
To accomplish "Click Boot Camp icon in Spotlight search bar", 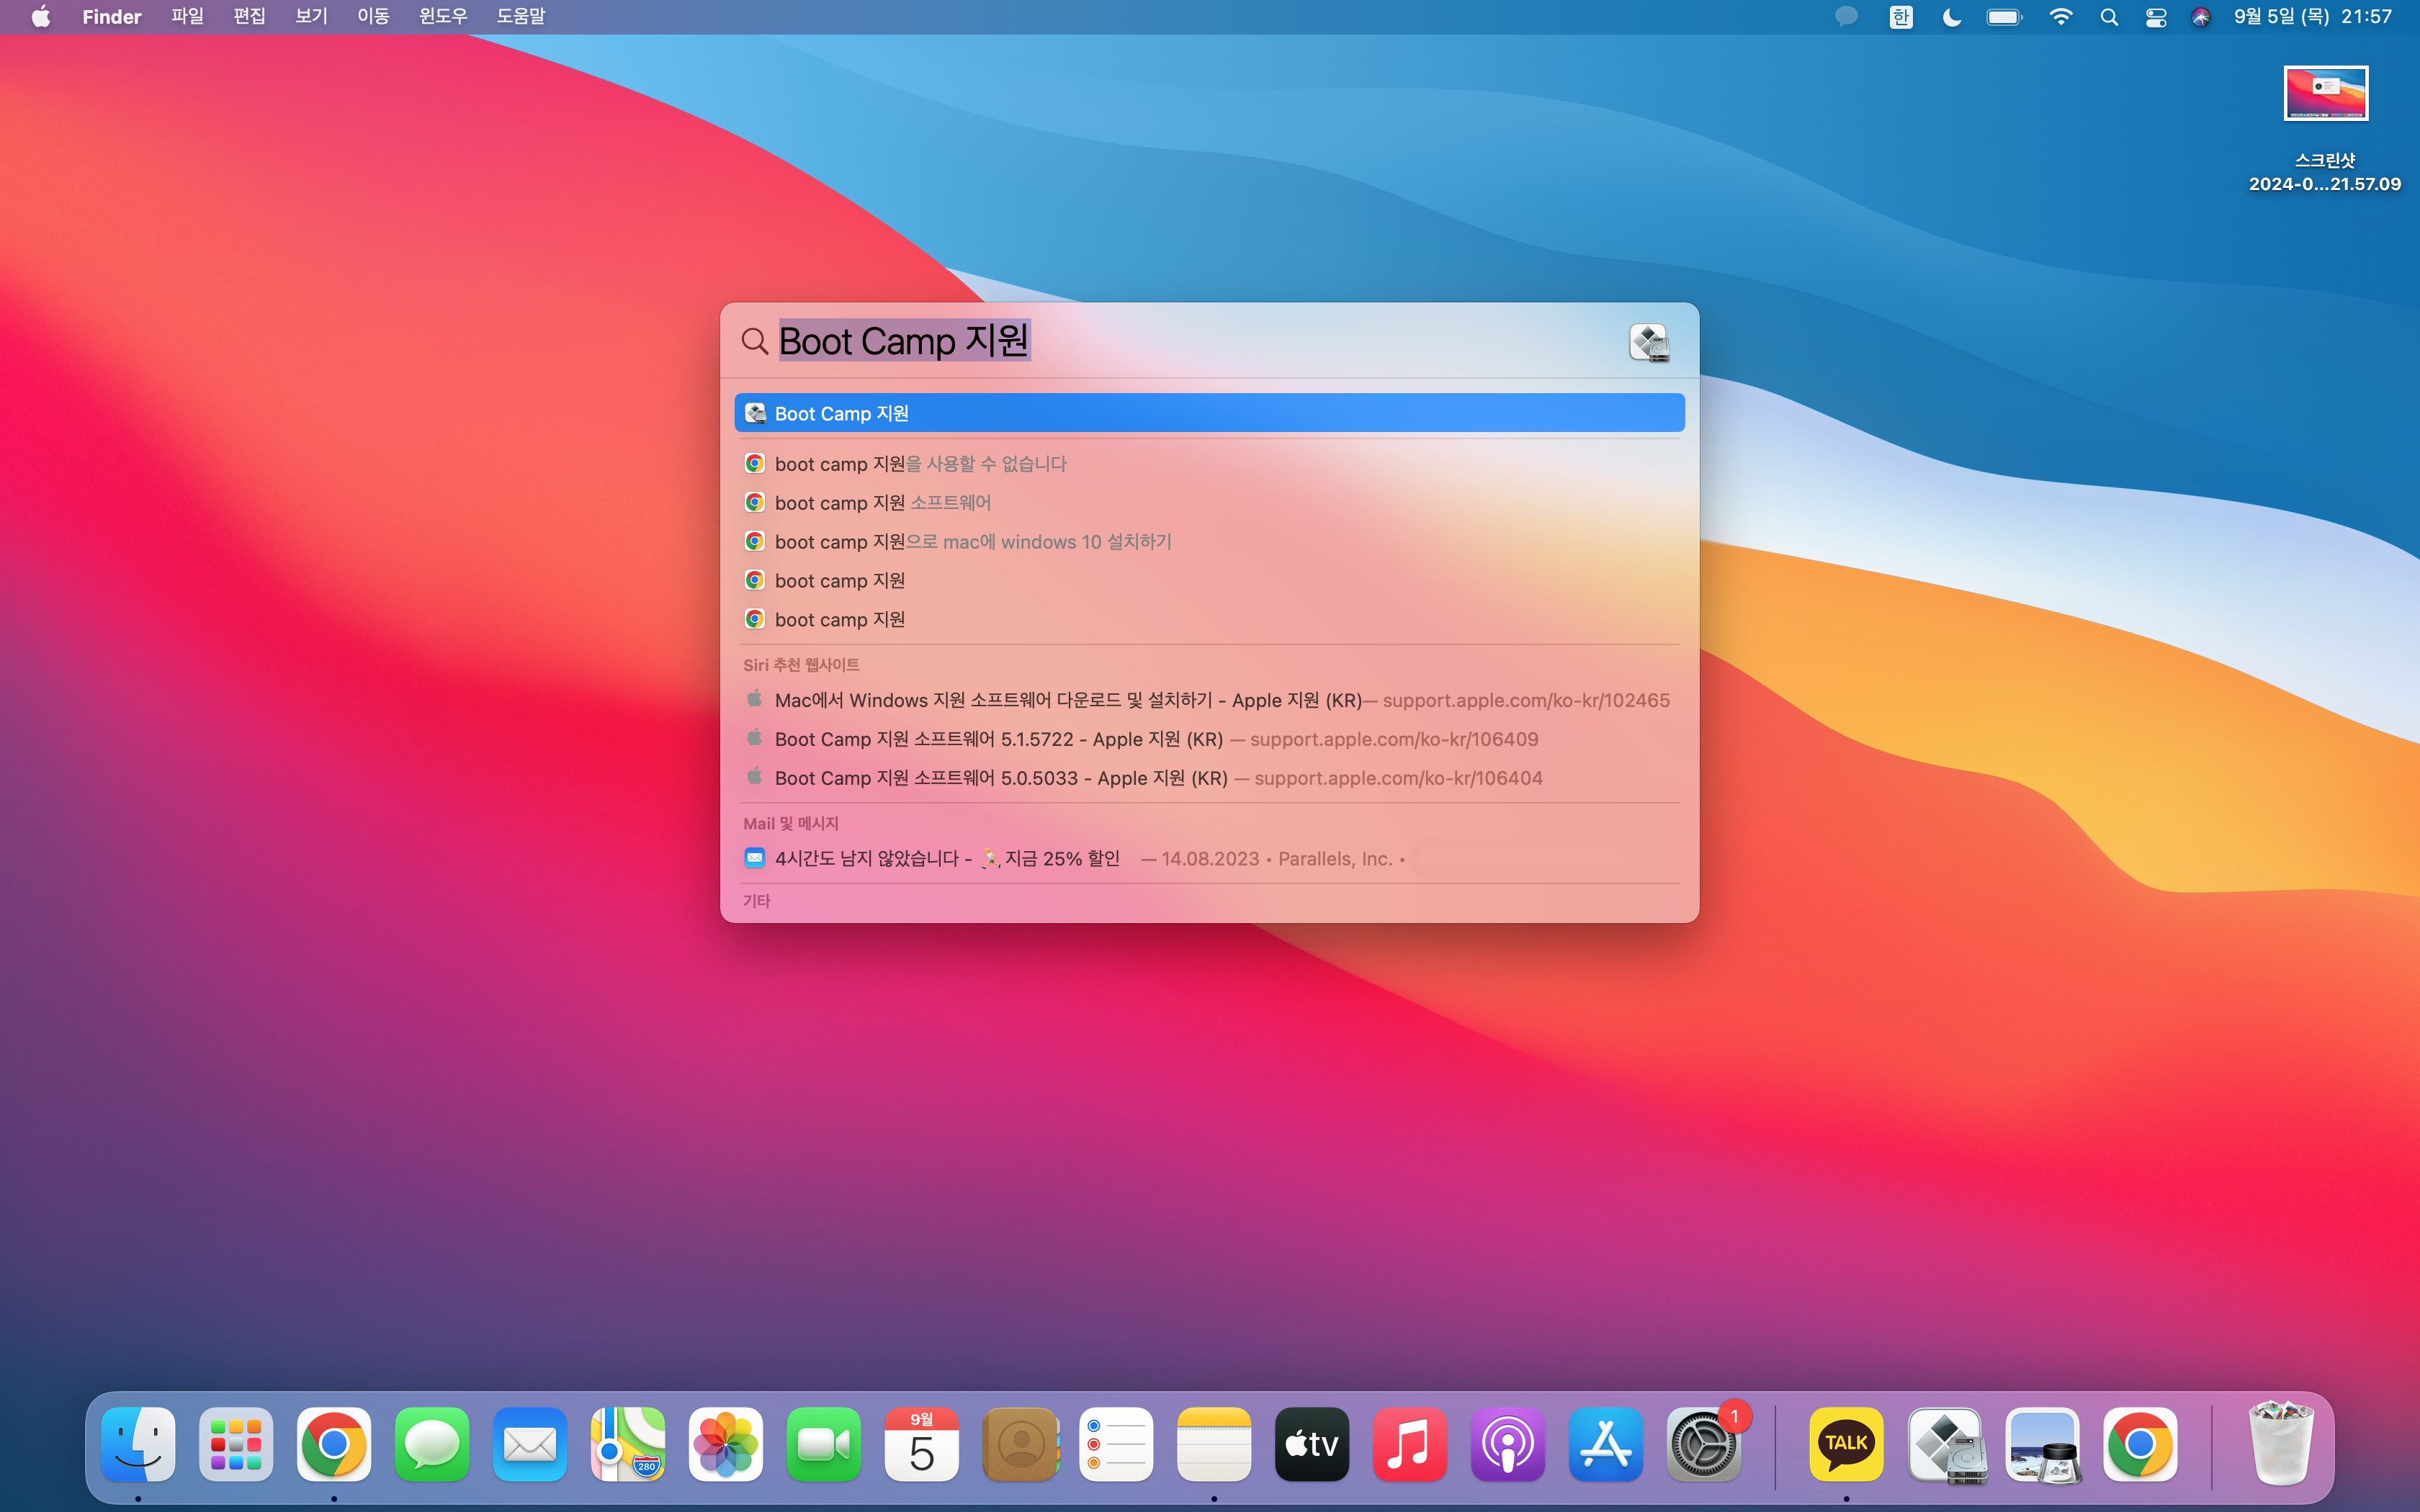I will [1649, 342].
